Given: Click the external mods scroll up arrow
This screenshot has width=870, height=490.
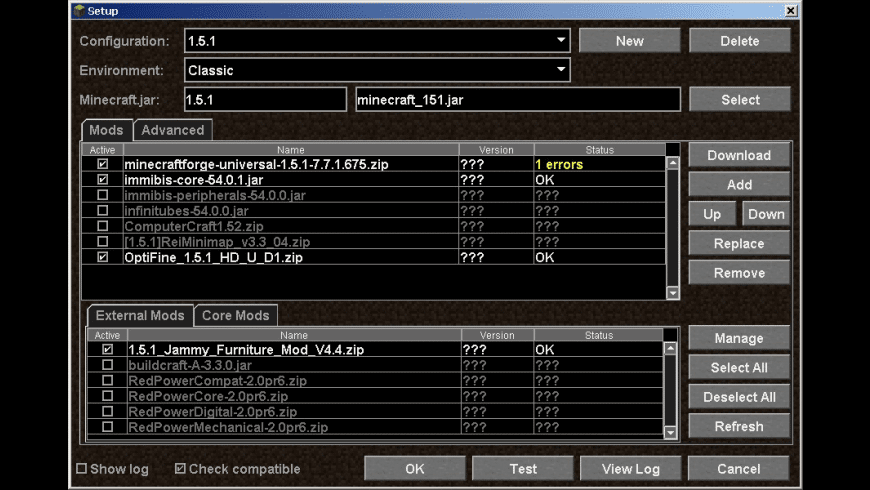Looking at the screenshot, I should click(670, 348).
